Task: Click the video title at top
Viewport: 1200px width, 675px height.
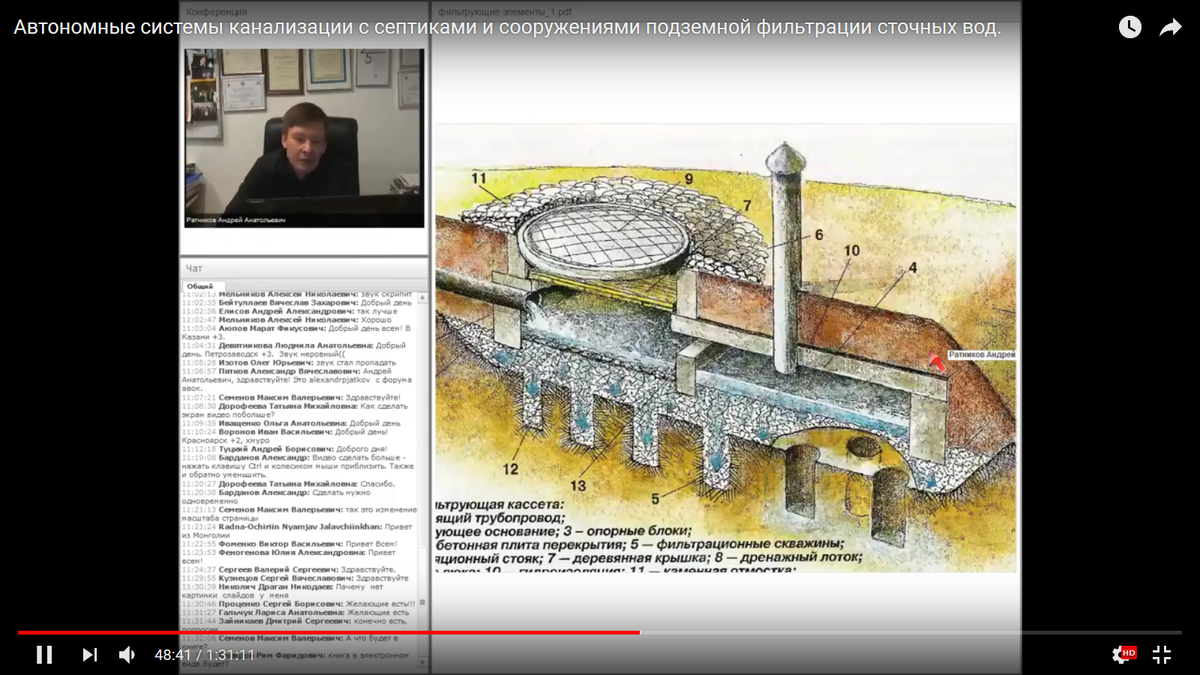Action: 507,27
